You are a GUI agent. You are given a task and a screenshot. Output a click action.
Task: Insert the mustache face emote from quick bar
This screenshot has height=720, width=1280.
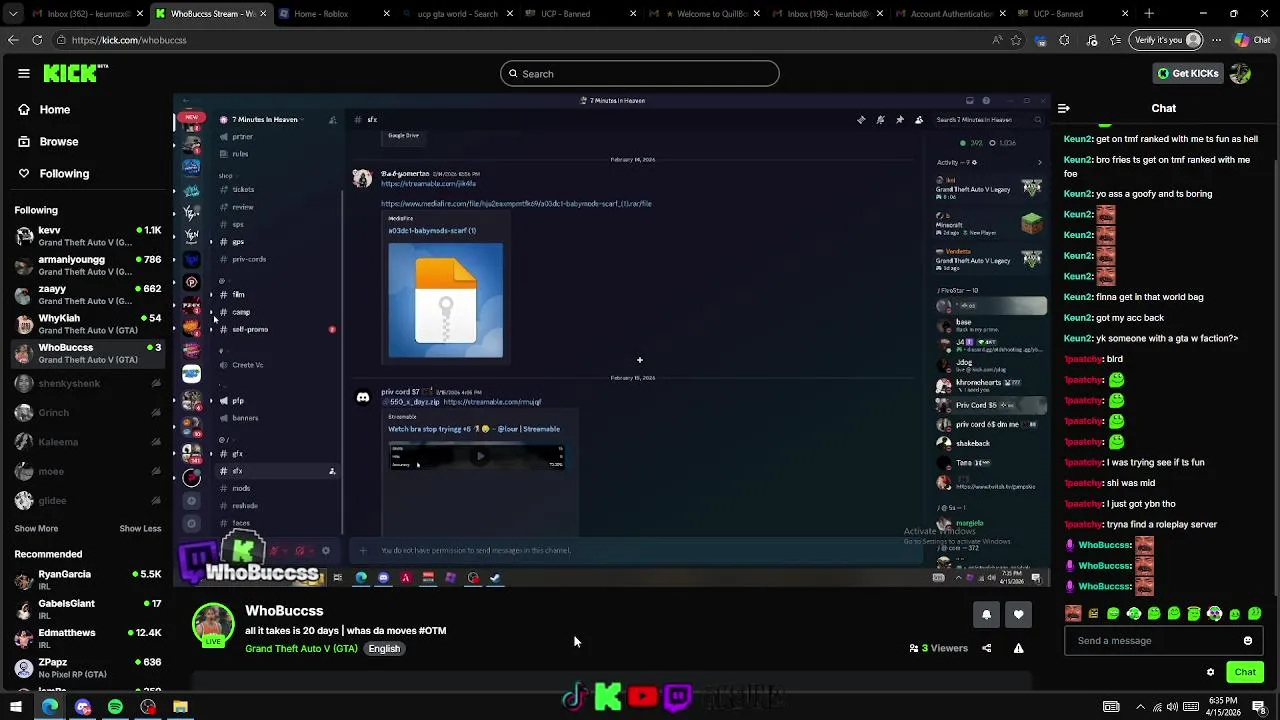pyautogui.click(x=1073, y=613)
